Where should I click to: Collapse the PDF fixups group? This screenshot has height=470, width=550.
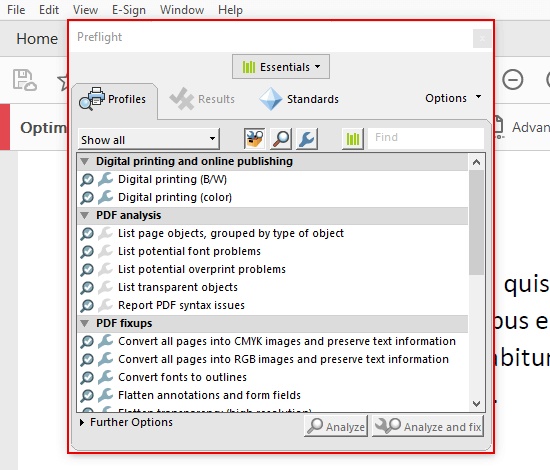(85, 323)
